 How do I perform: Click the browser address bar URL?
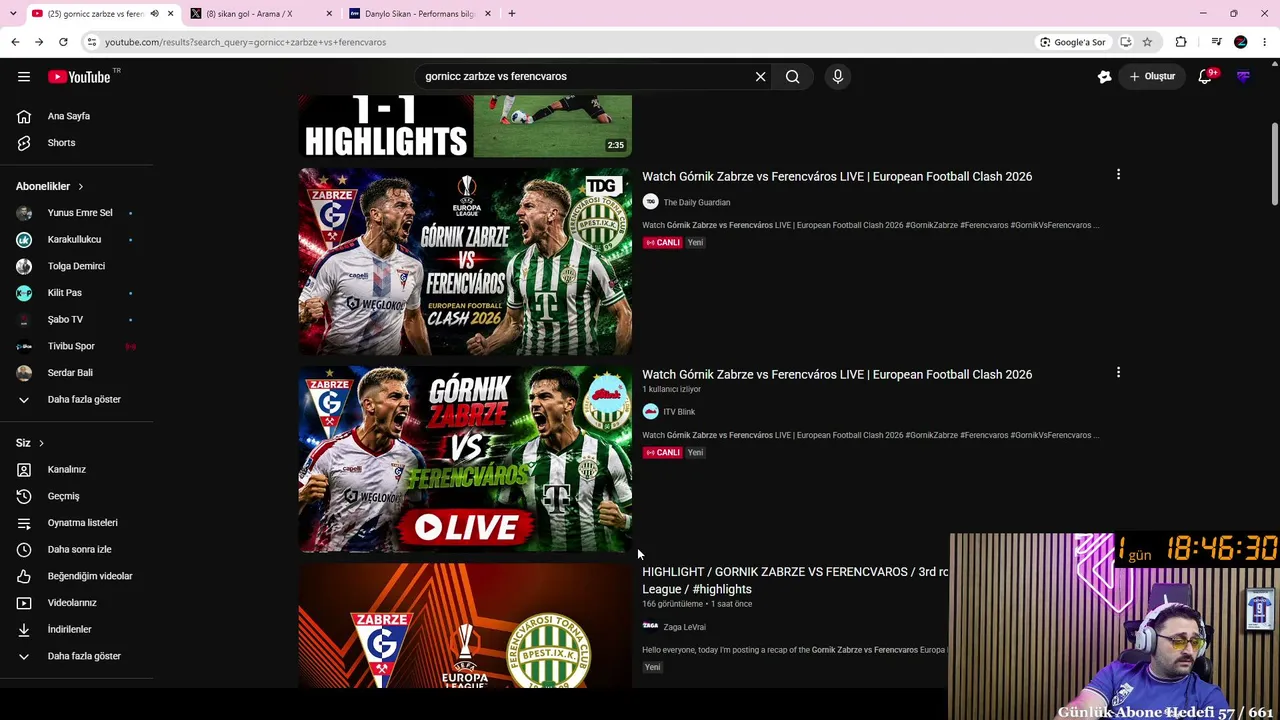[245, 42]
